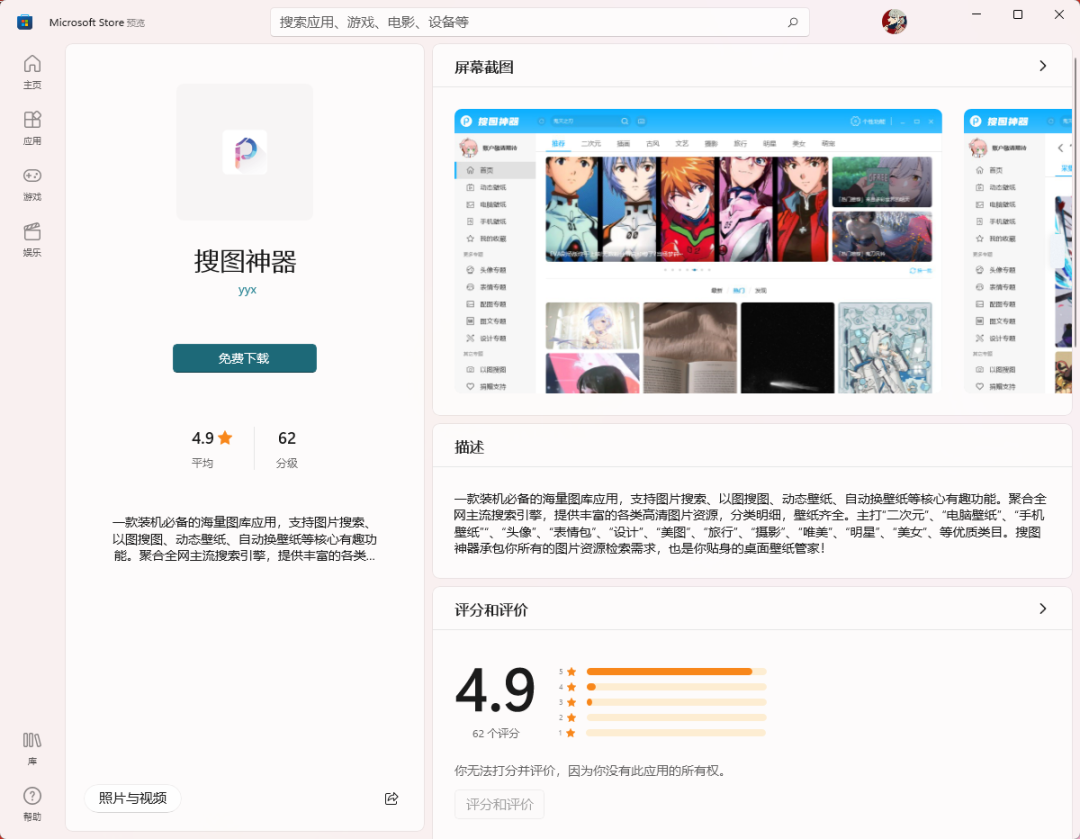
Task: Click in the search apps input field
Action: [539, 22]
